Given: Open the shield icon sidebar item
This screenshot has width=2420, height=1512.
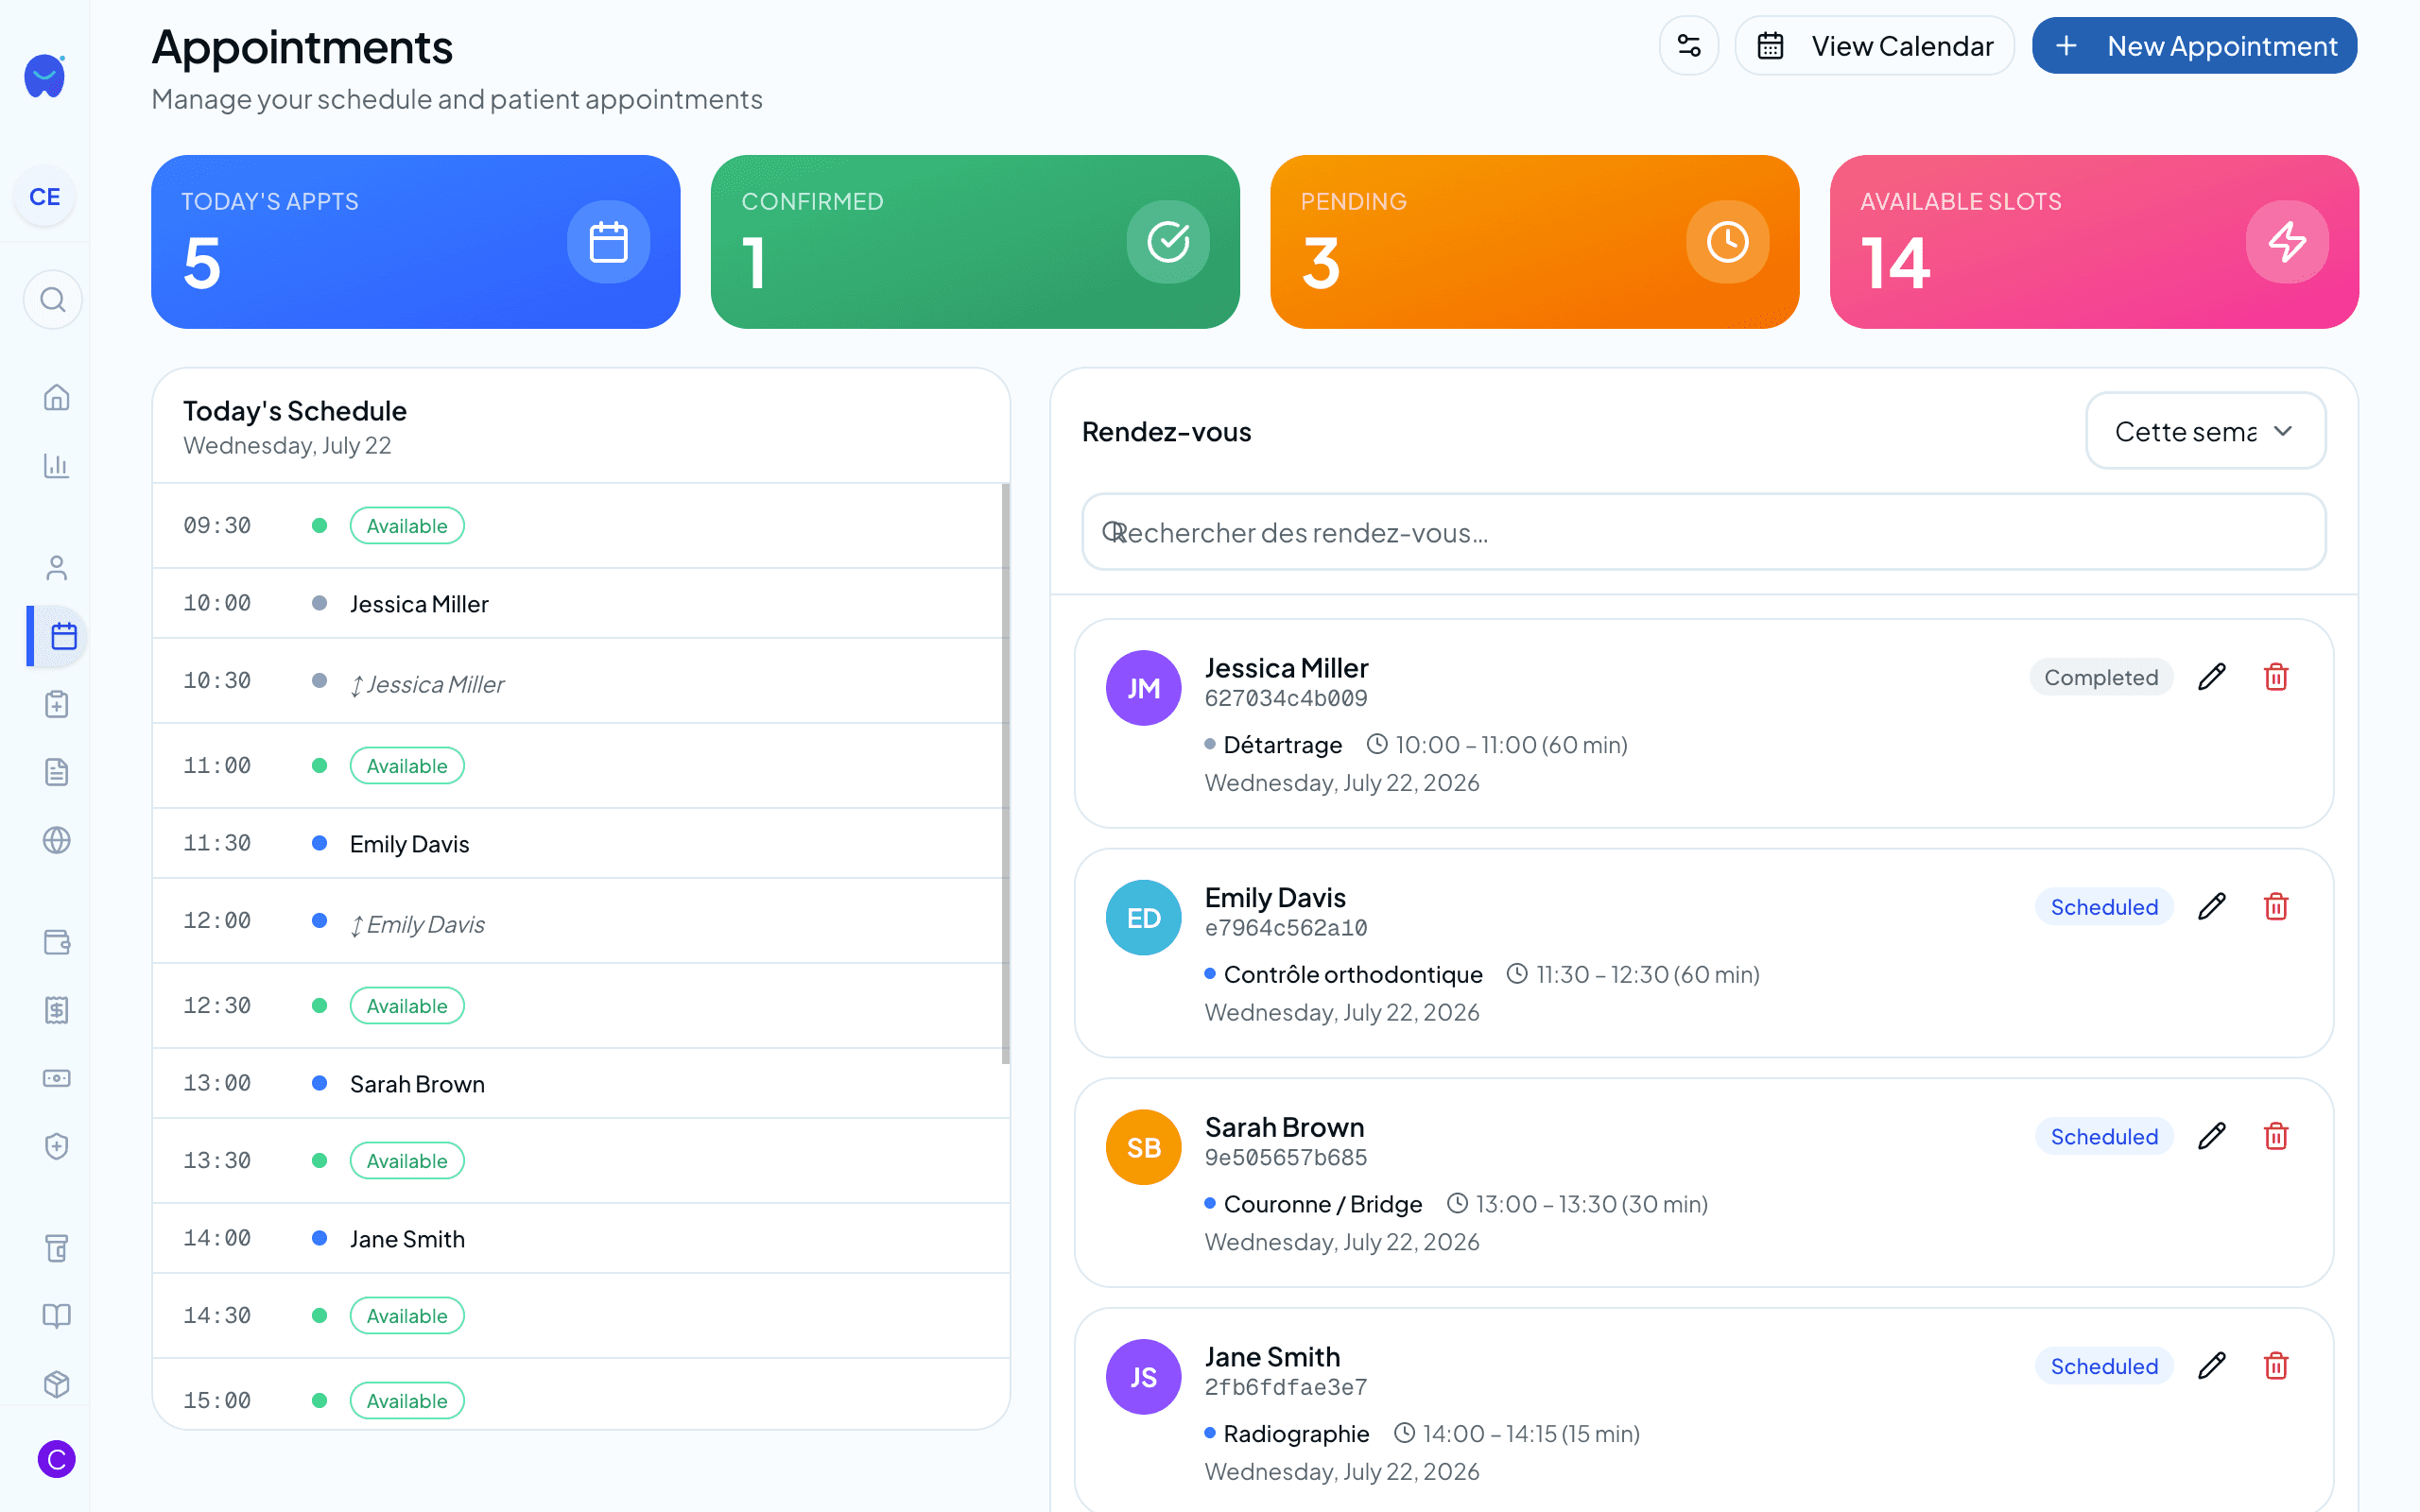Looking at the screenshot, I should coord(57,1146).
